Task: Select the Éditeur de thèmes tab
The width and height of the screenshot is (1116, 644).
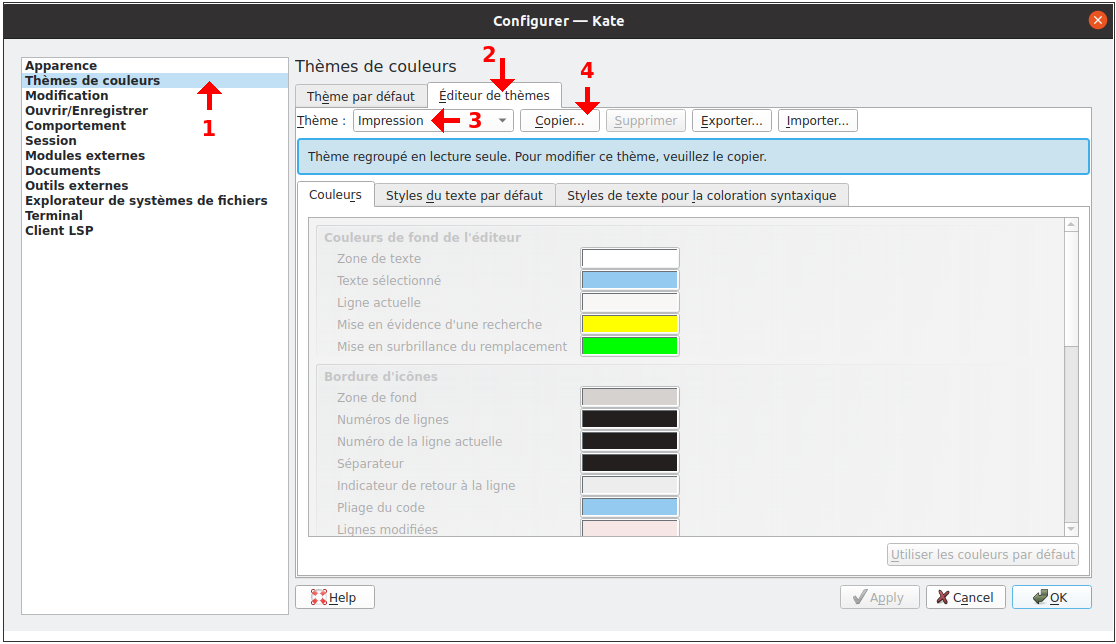Action: coord(494,95)
